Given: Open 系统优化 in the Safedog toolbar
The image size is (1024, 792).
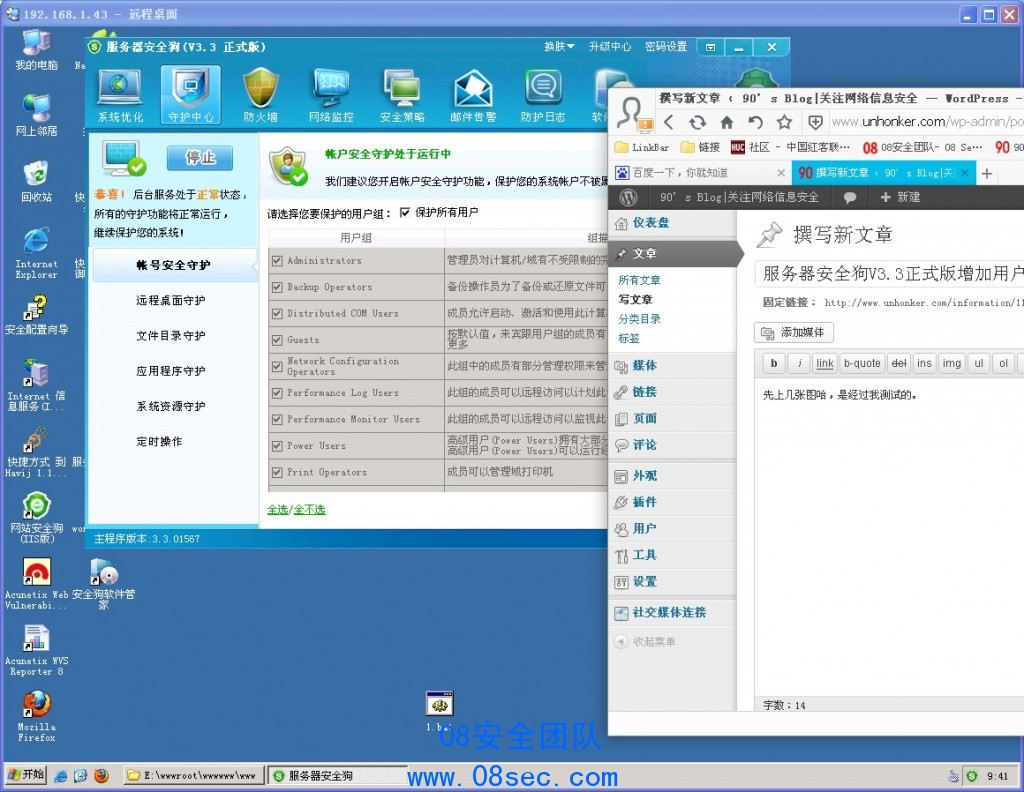Looking at the screenshot, I should [120, 95].
